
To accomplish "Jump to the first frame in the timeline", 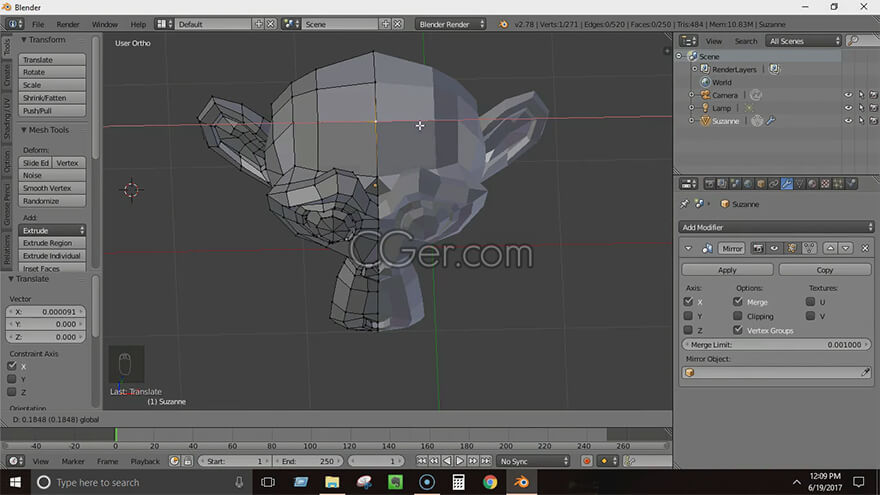I will pyautogui.click(x=421, y=461).
